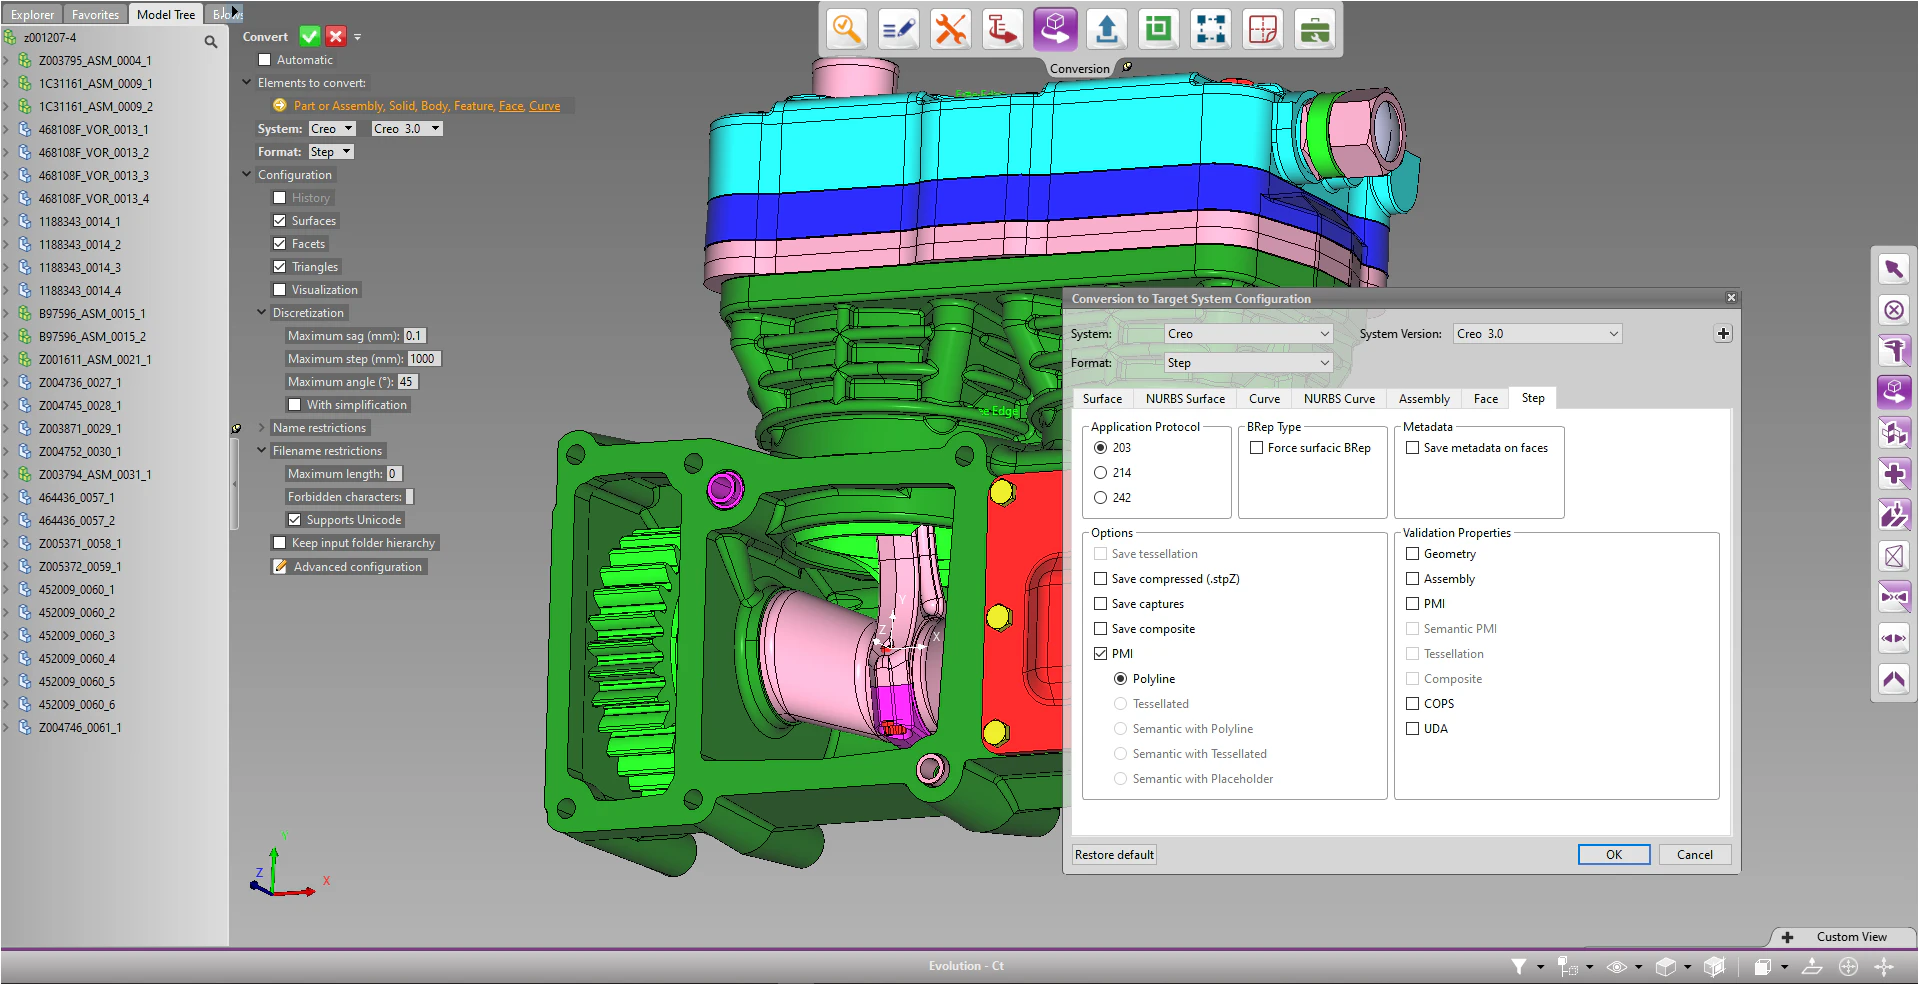1919x985 pixels.
Task: Click the Restore default button
Action: coord(1113,854)
